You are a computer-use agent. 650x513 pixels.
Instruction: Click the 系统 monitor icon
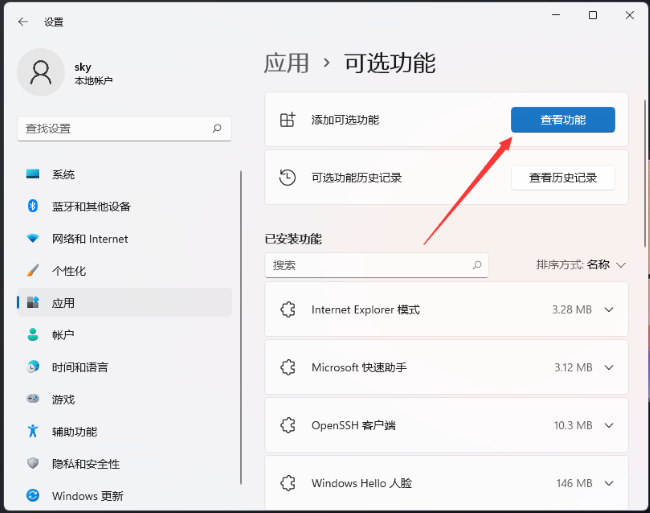tap(33, 174)
